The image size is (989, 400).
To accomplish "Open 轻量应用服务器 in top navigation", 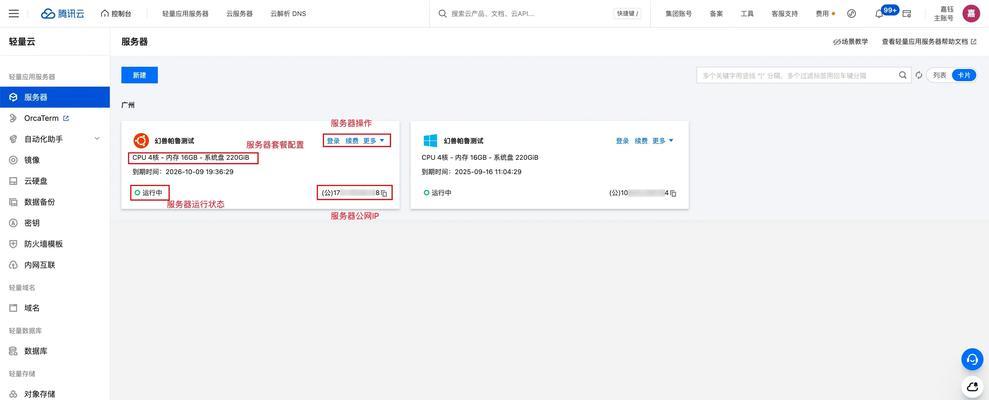I will coord(185,13).
